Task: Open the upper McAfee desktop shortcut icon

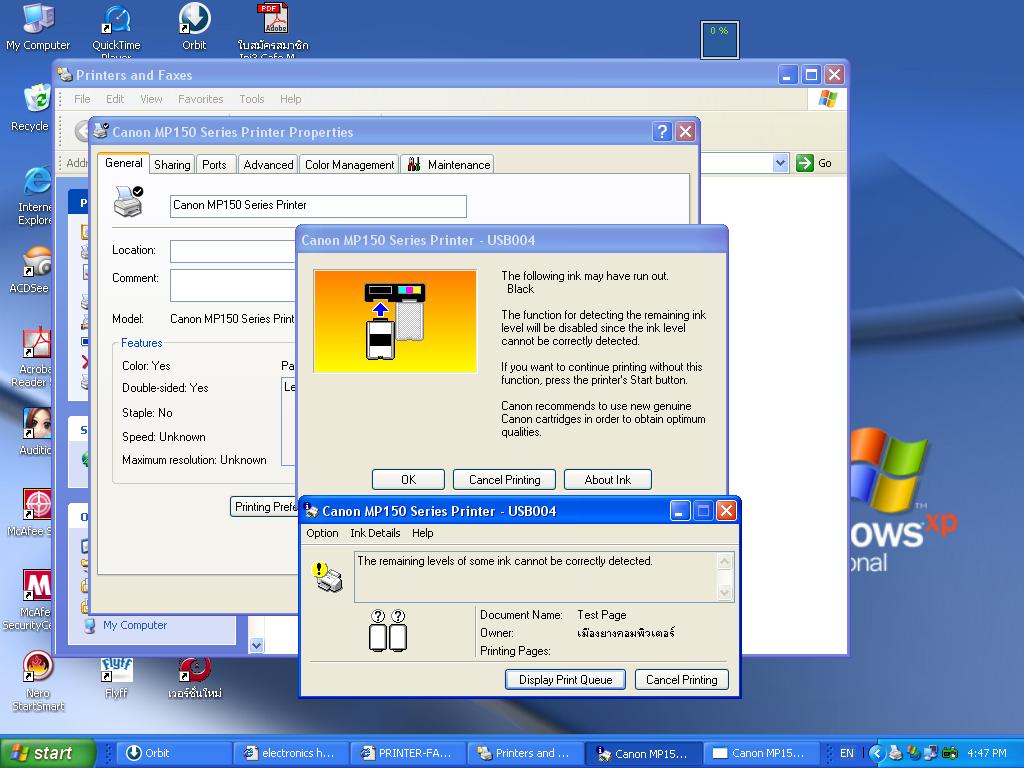Action: (31, 512)
